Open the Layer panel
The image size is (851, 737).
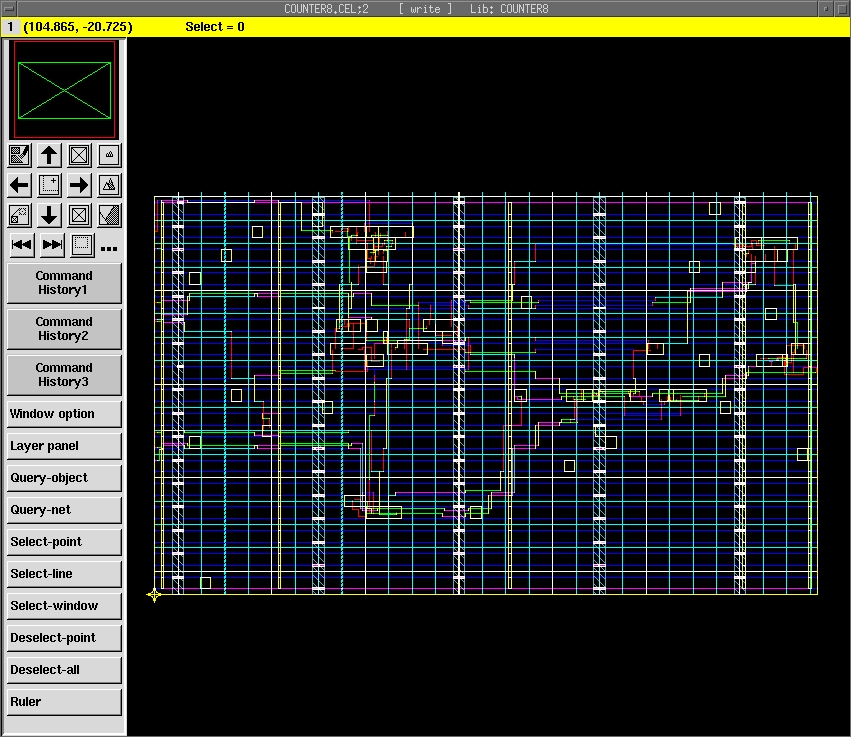(x=64, y=446)
